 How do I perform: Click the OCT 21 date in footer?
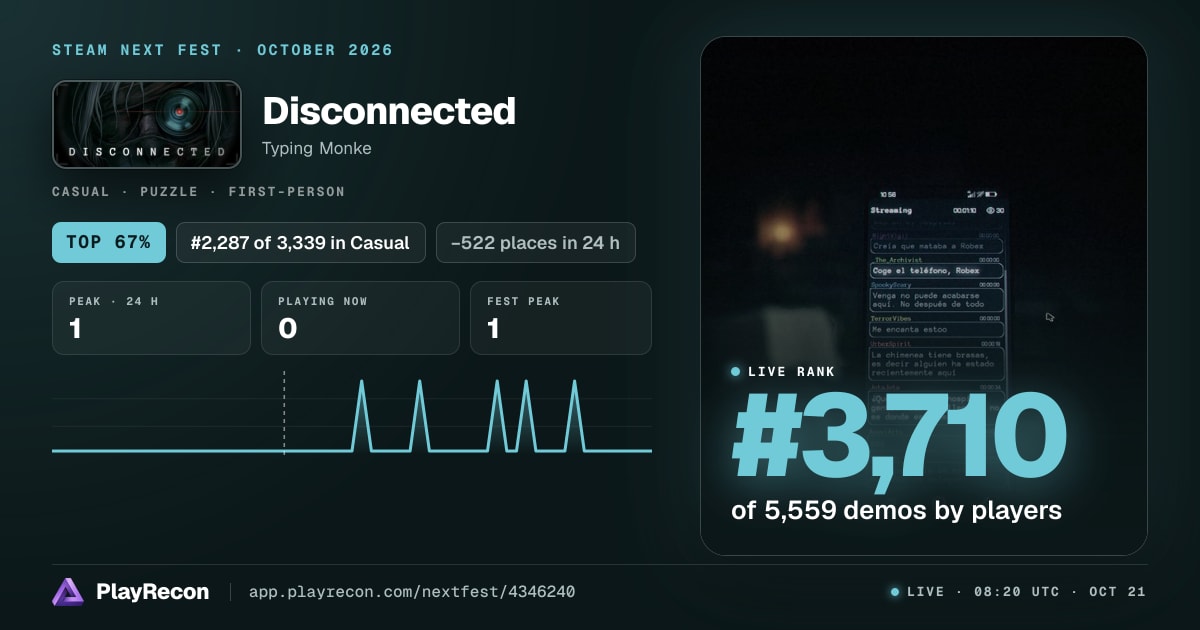click(x=1117, y=592)
